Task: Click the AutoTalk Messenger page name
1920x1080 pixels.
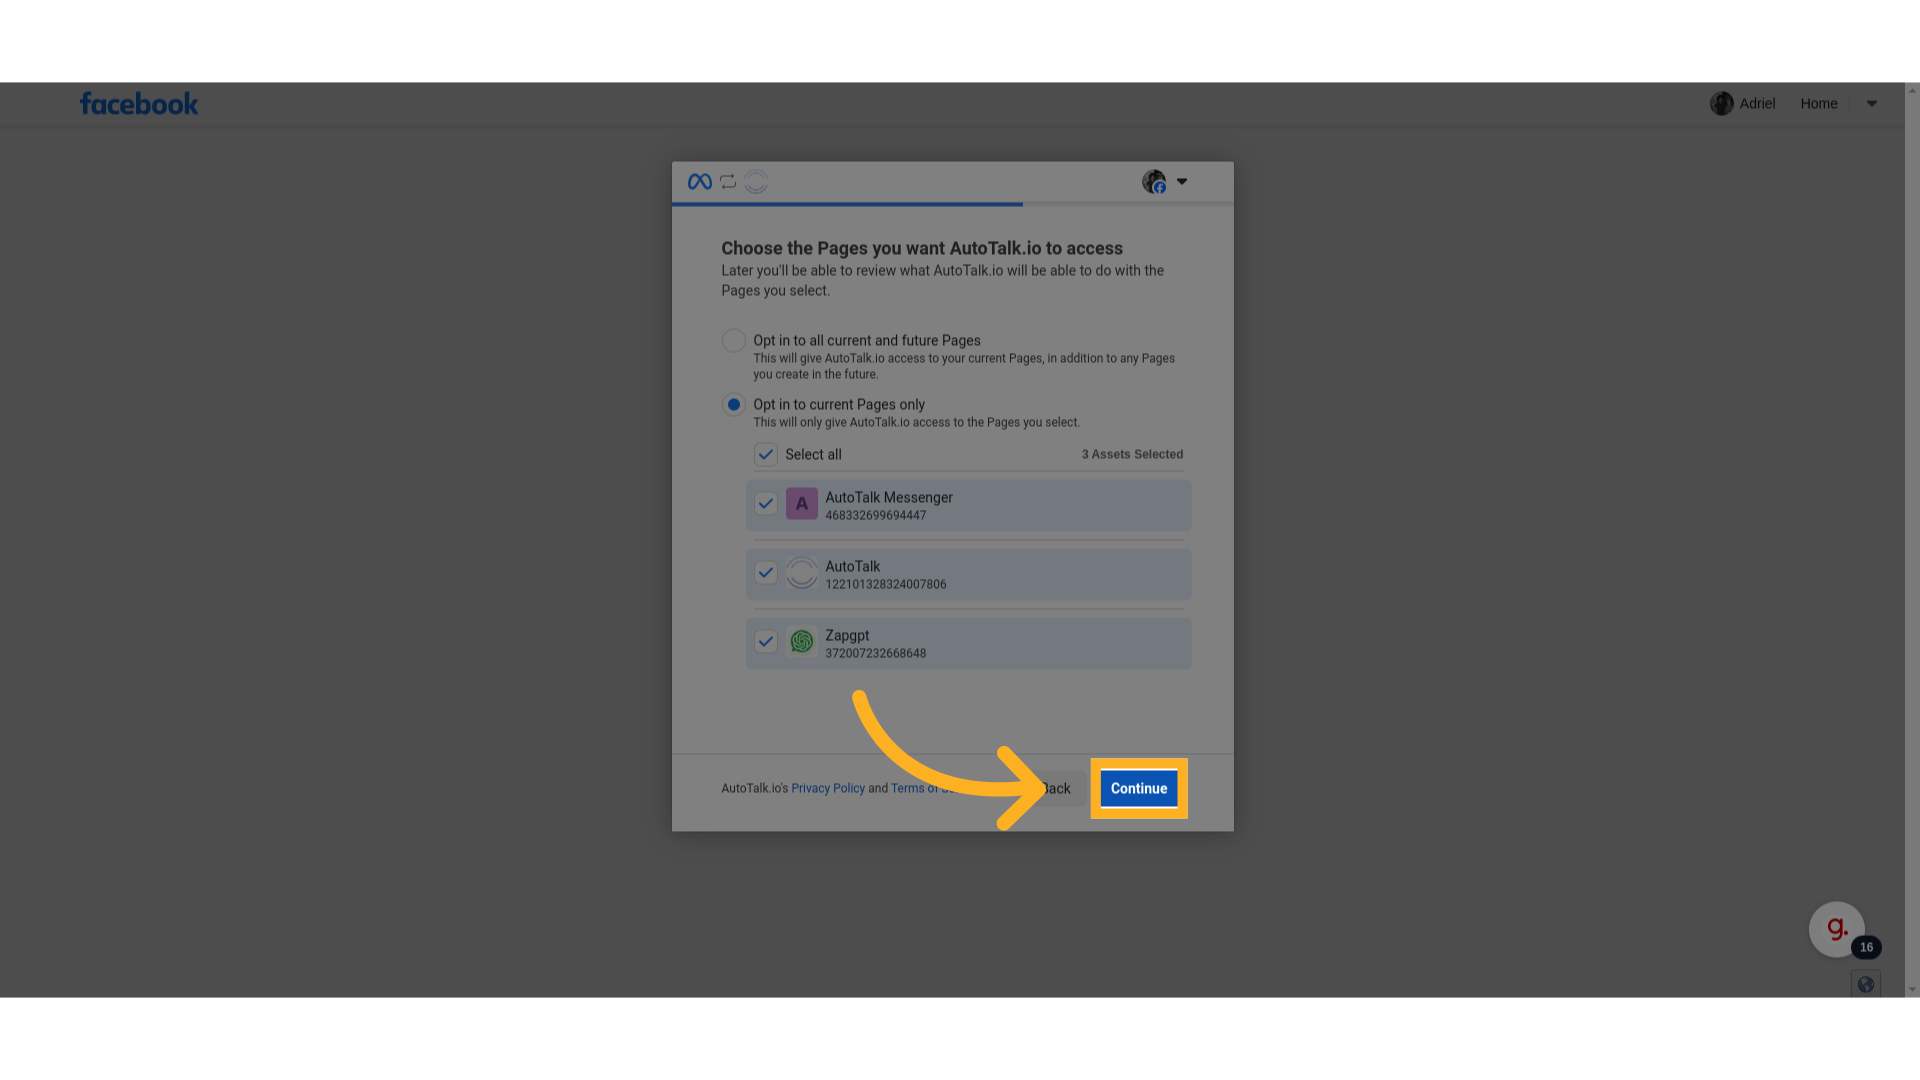Action: coord(889,498)
